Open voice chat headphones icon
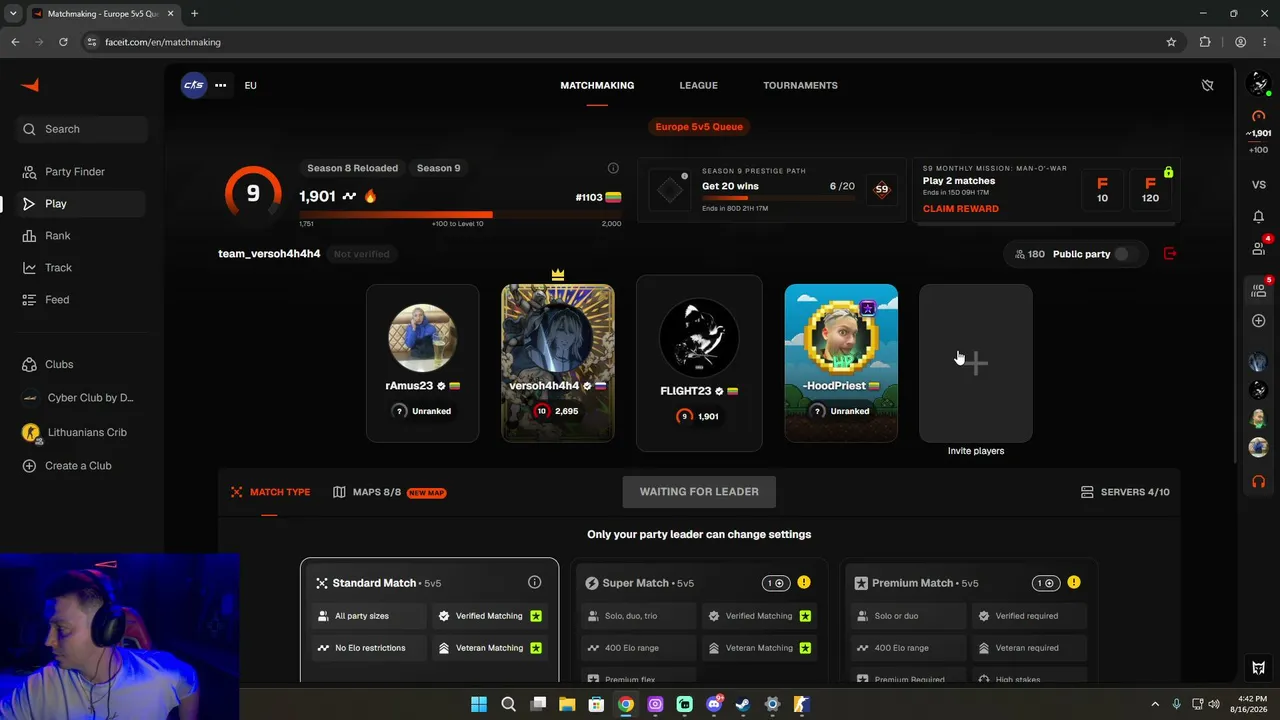Image resolution: width=1280 pixels, height=720 pixels. [1259, 481]
